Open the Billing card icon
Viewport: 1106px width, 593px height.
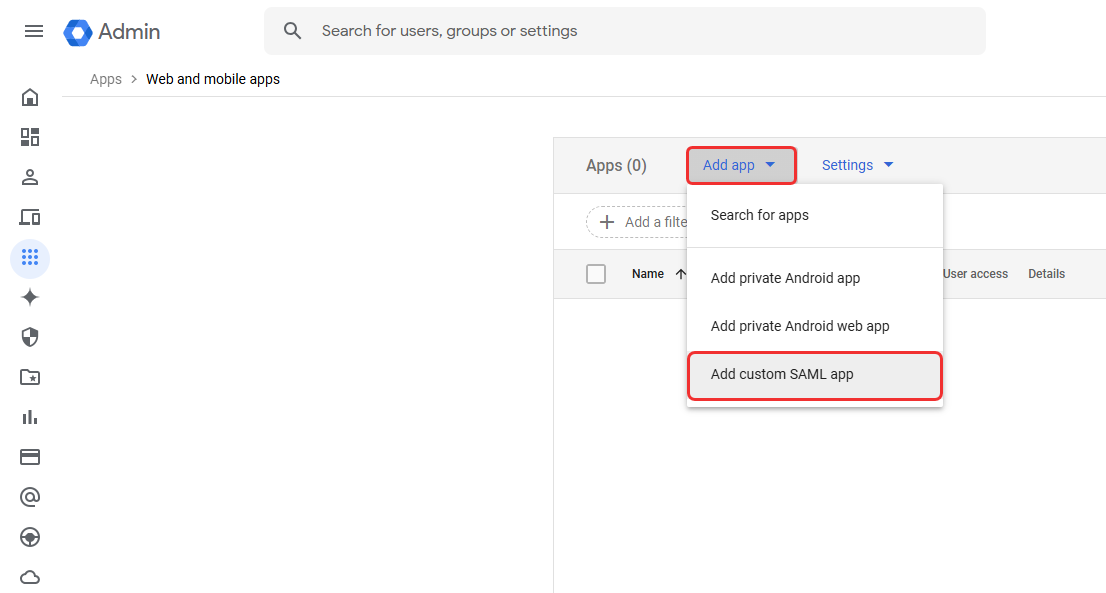point(30,457)
